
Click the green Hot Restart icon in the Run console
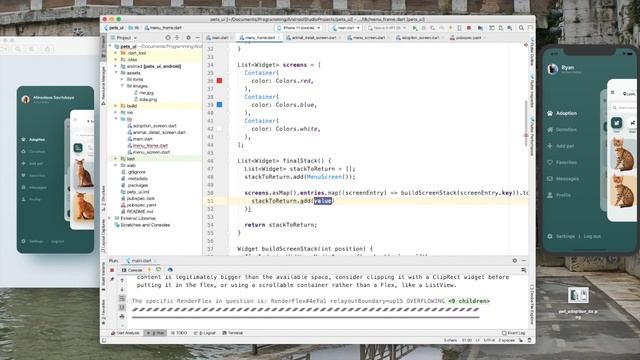pos(159,270)
